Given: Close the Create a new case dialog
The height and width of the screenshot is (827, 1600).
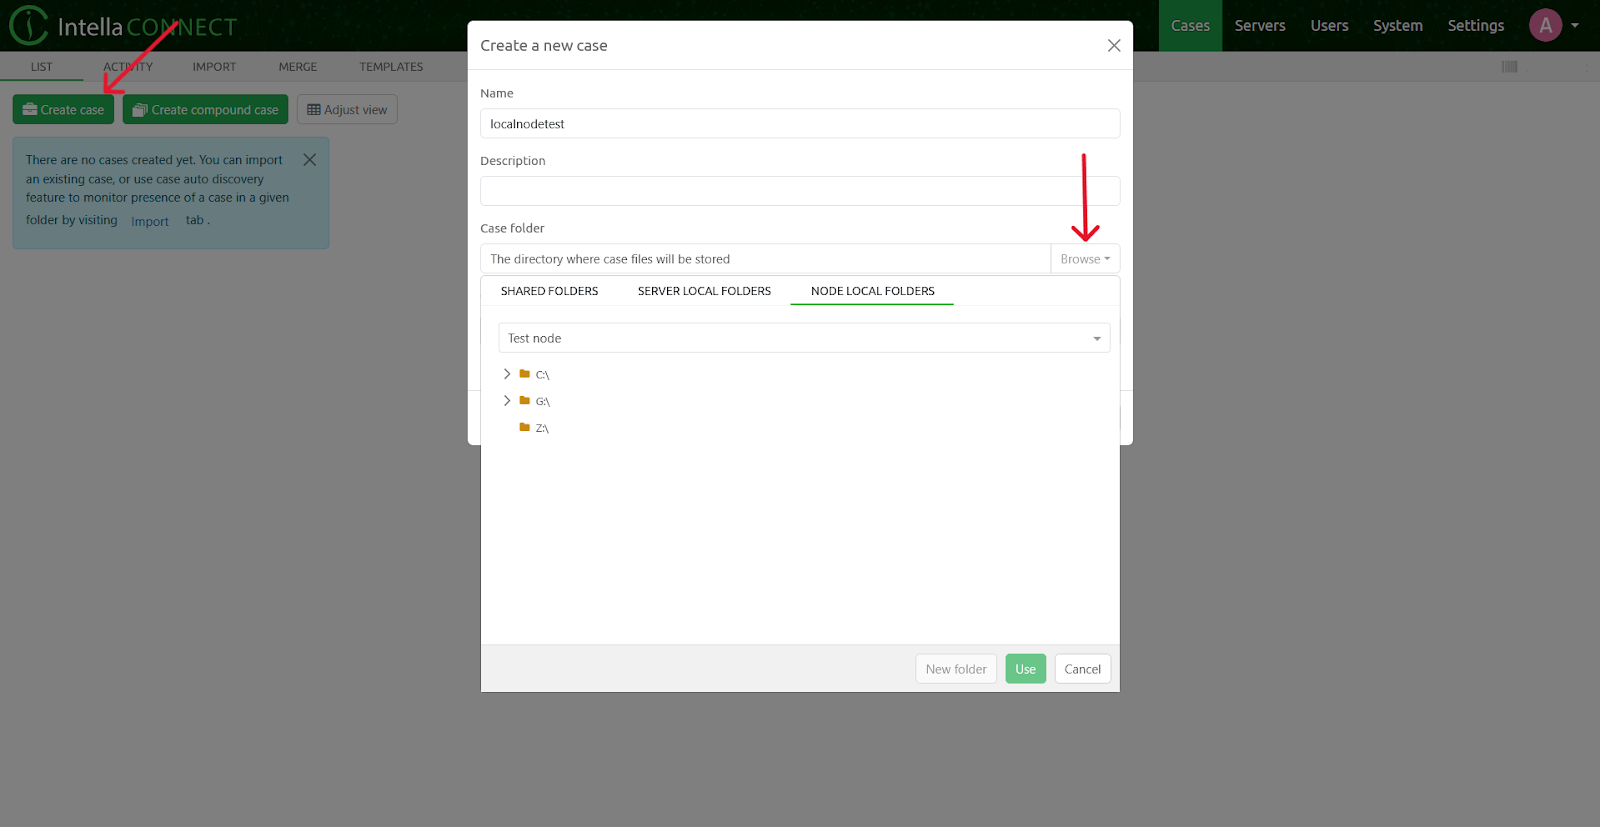Looking at the screenshot, I should tap(1113, 46).
